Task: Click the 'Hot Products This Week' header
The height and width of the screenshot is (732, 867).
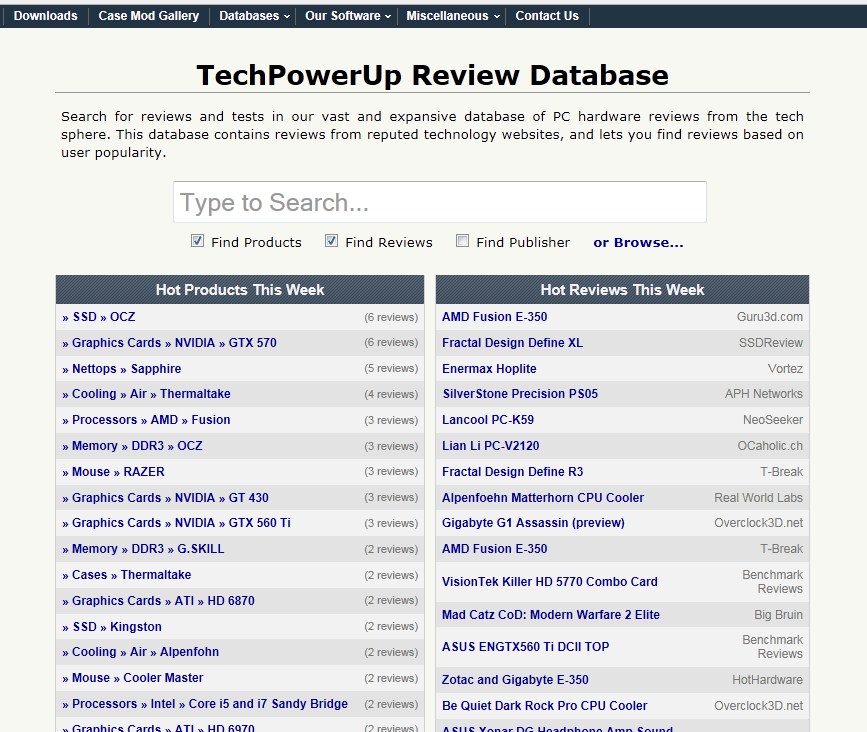Action: pos(240,290)
